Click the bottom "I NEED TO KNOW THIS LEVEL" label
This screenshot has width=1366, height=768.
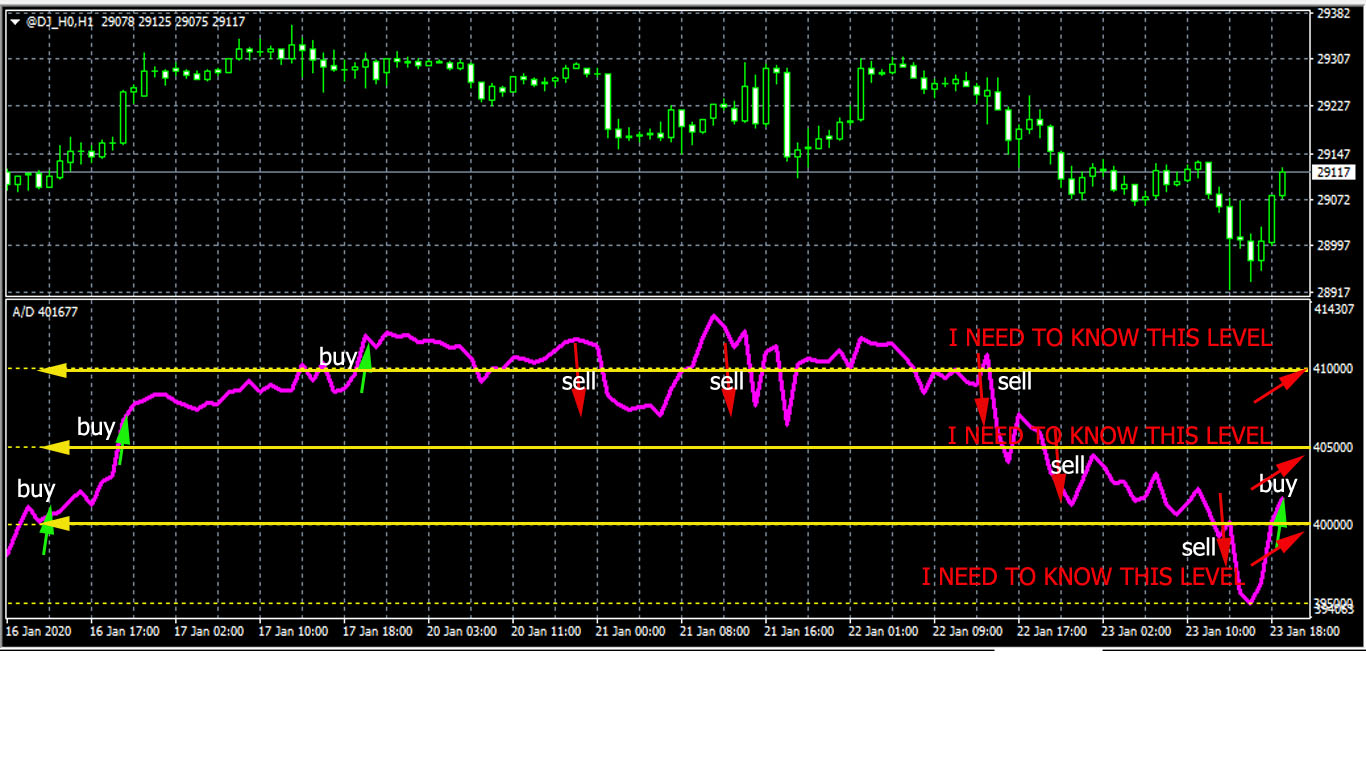[x=1083, y=576]
